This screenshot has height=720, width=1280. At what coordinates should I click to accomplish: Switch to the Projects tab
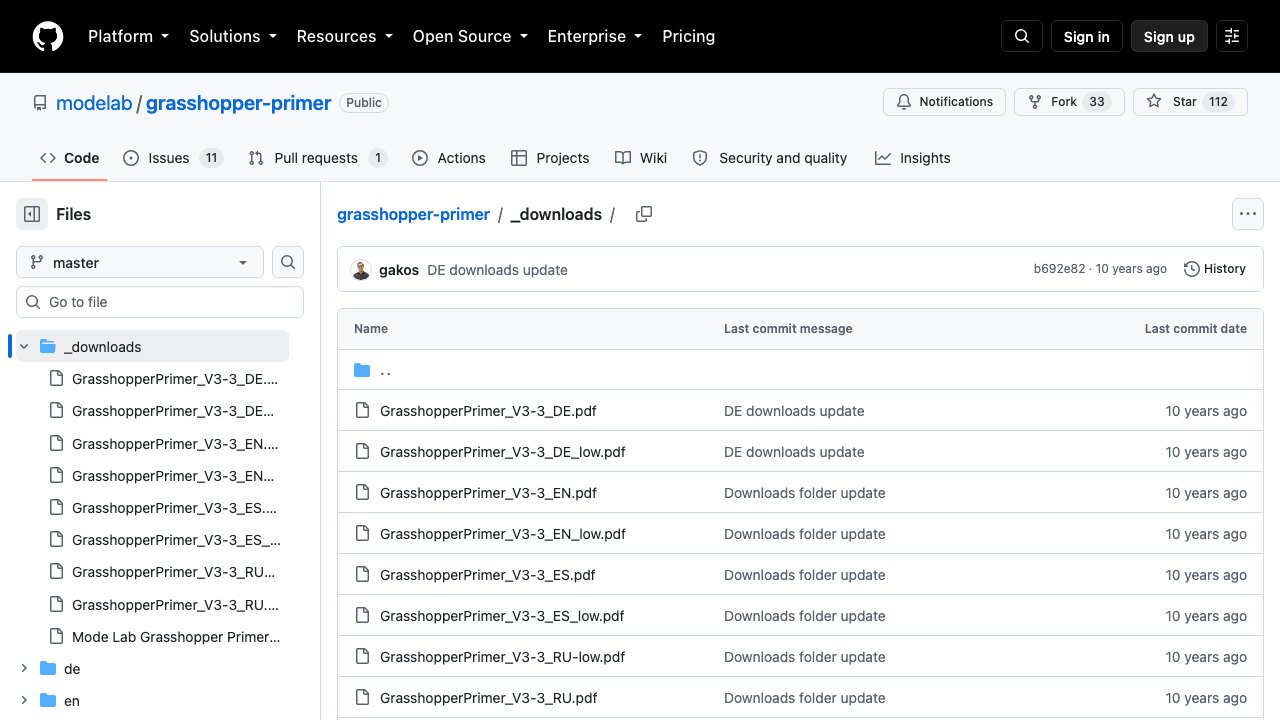pos(550,158)
